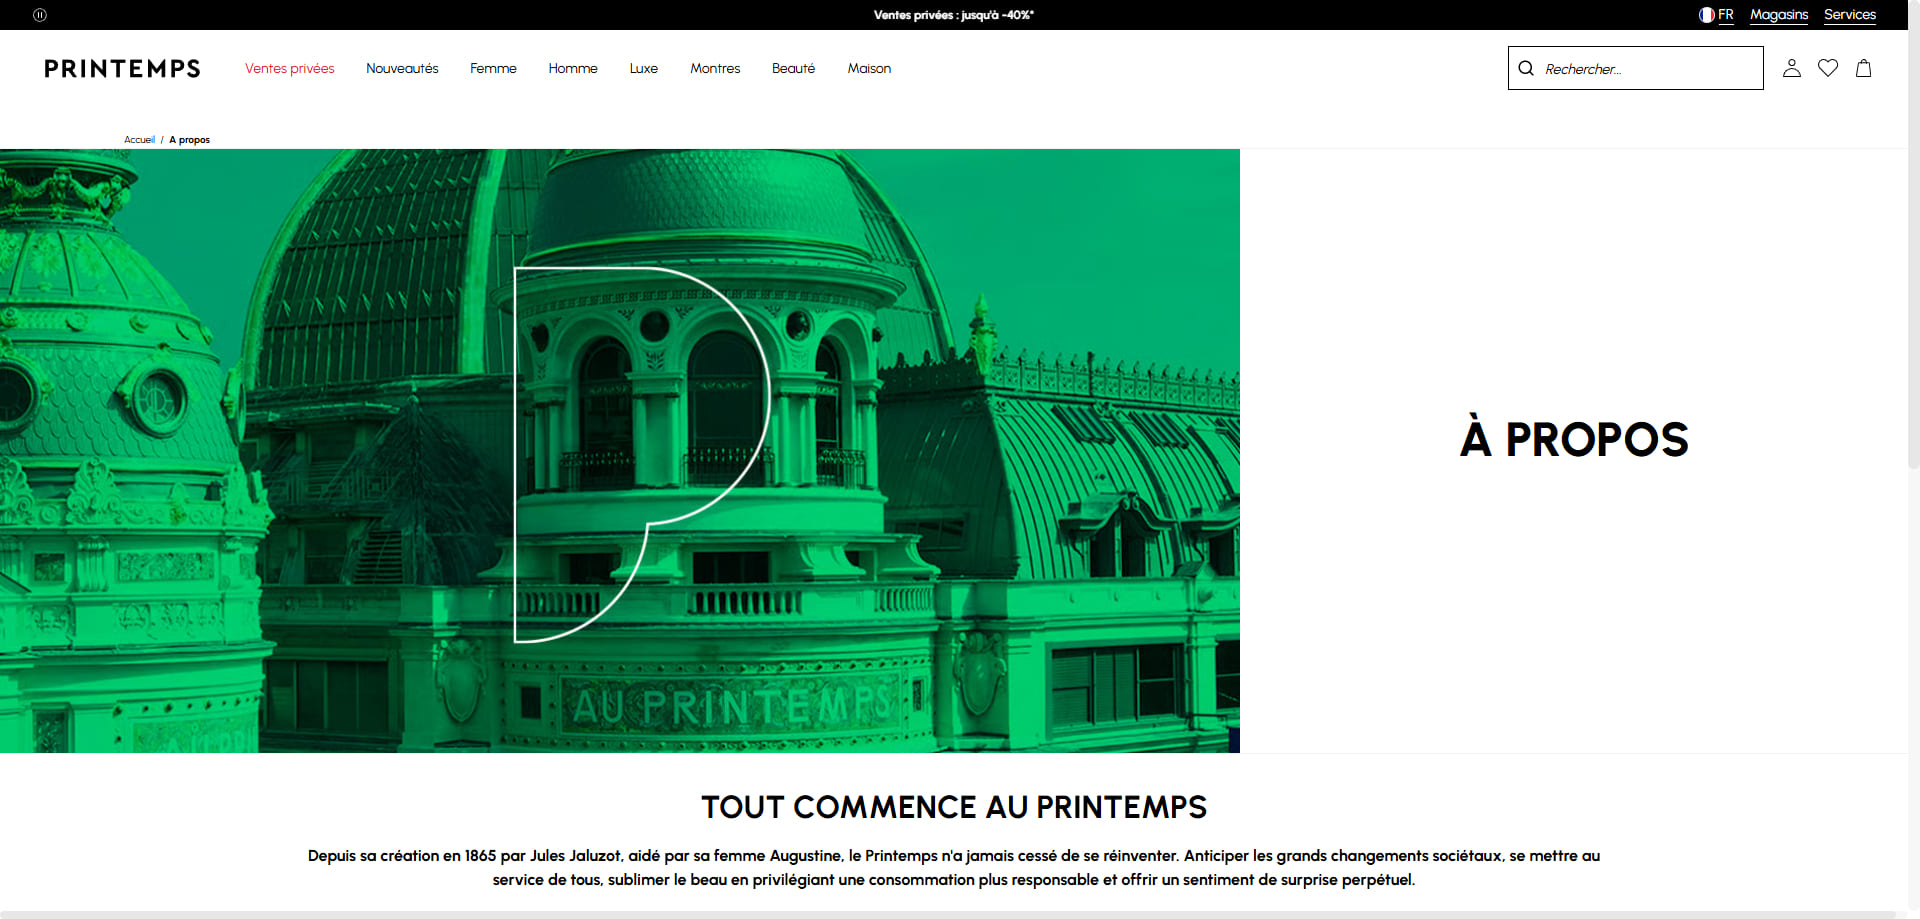Image resolution: width=1920 pixels, height=919 pixels.
Task: Open the wishlist heart icon
Action: click(x=1828, y=68)
